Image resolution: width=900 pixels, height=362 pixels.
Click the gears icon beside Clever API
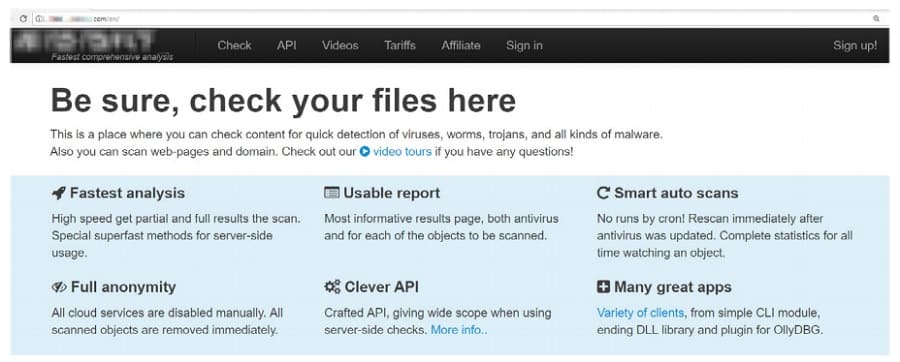point(332,287)
